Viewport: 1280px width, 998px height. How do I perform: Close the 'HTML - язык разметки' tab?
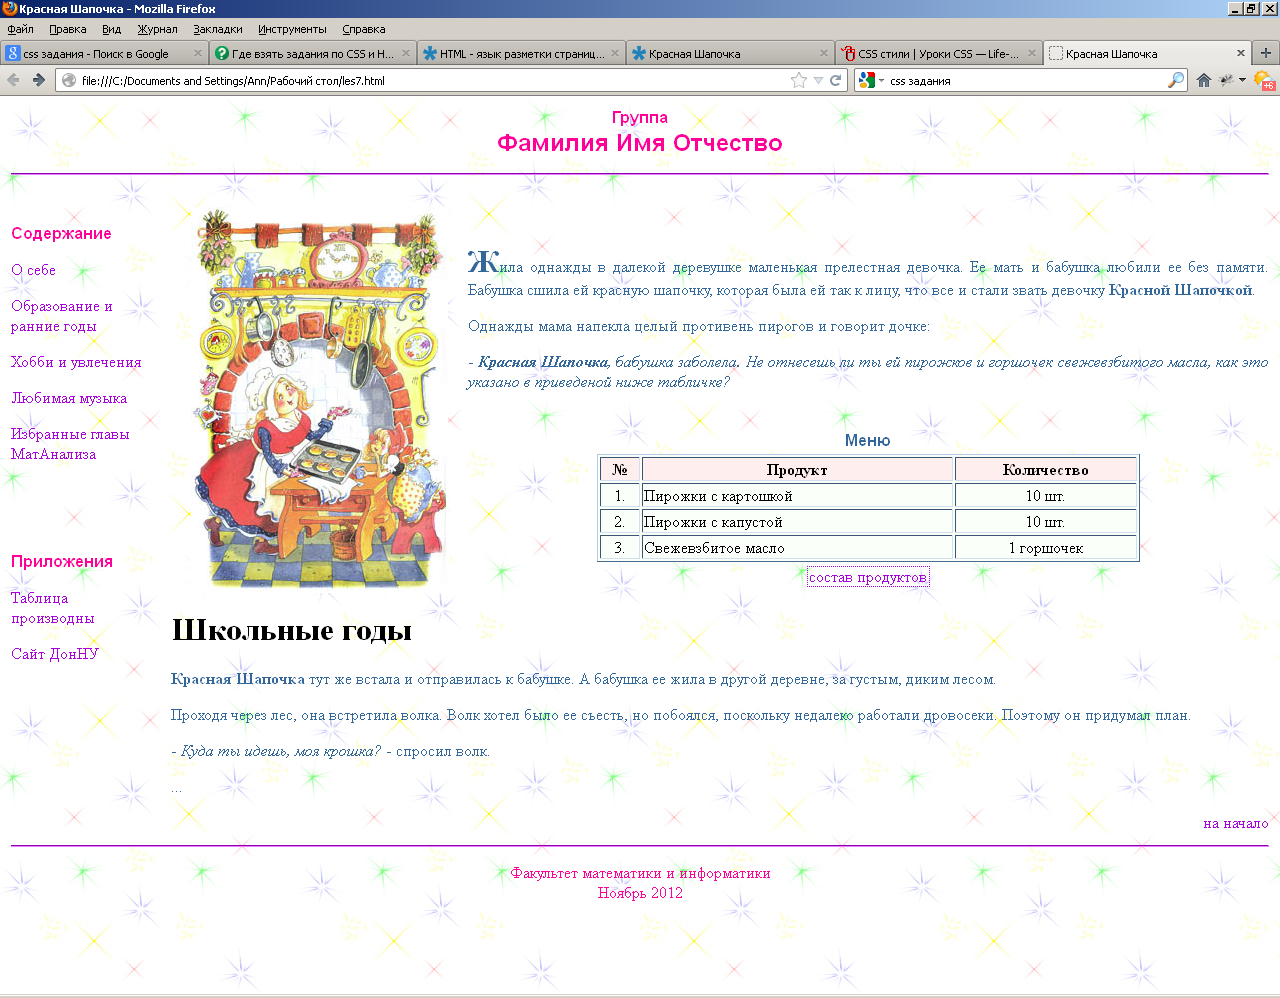pos(615,53)
